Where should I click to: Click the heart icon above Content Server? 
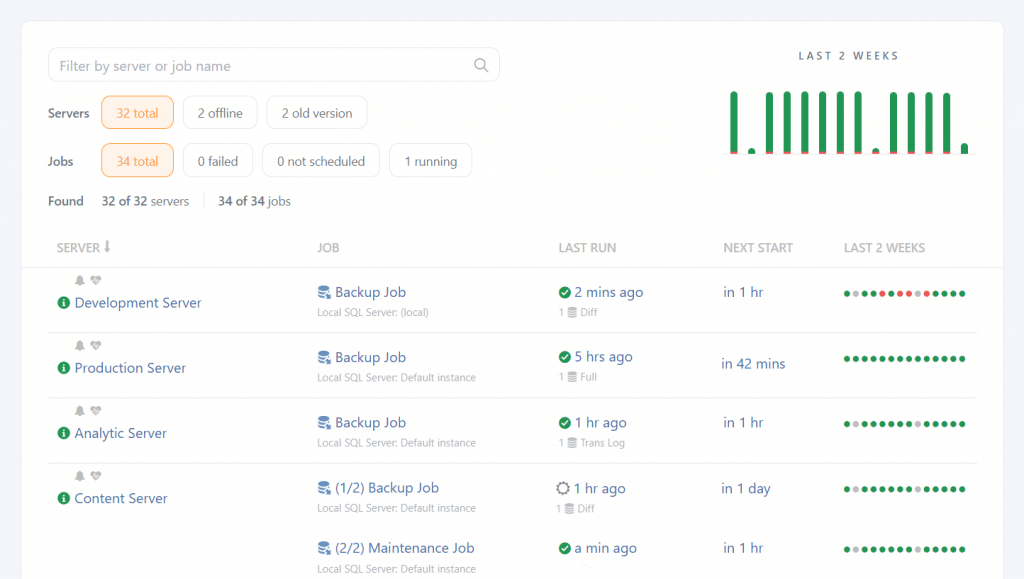pyautogui.click(x=97, y=476)
